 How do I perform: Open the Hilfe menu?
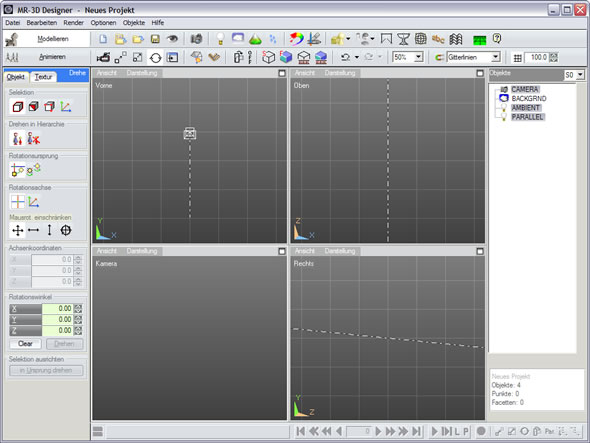[158, 23]
